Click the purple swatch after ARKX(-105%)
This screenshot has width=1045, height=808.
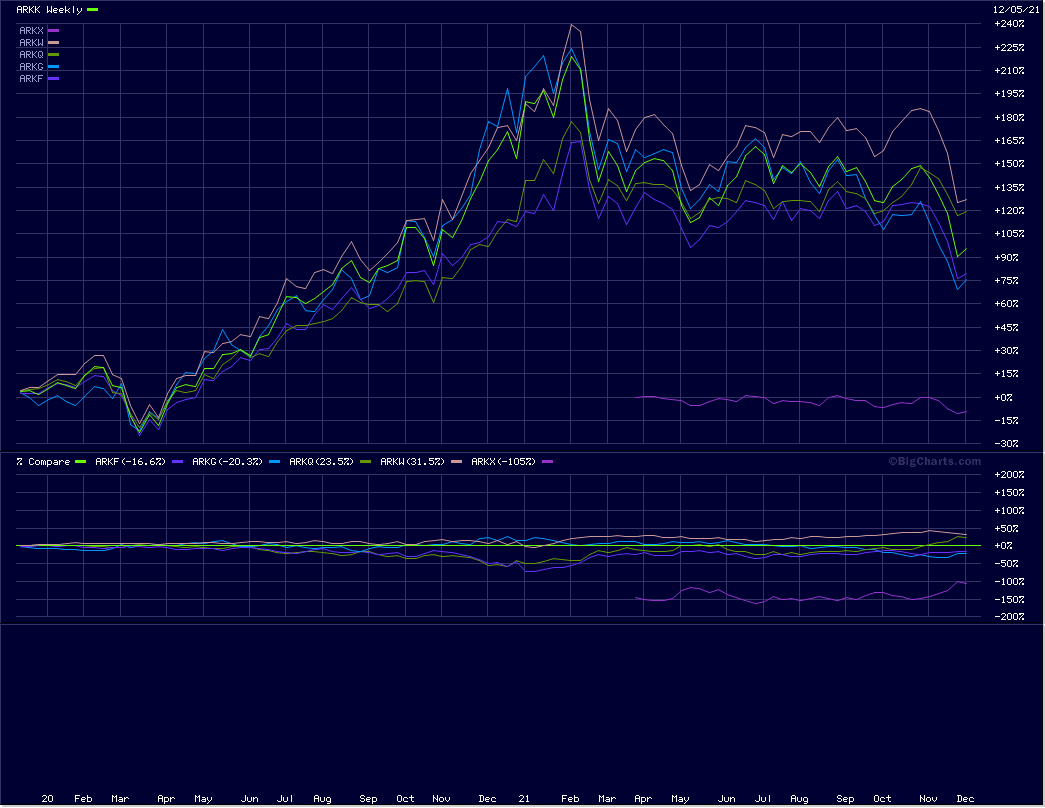[x=548, y=462]
